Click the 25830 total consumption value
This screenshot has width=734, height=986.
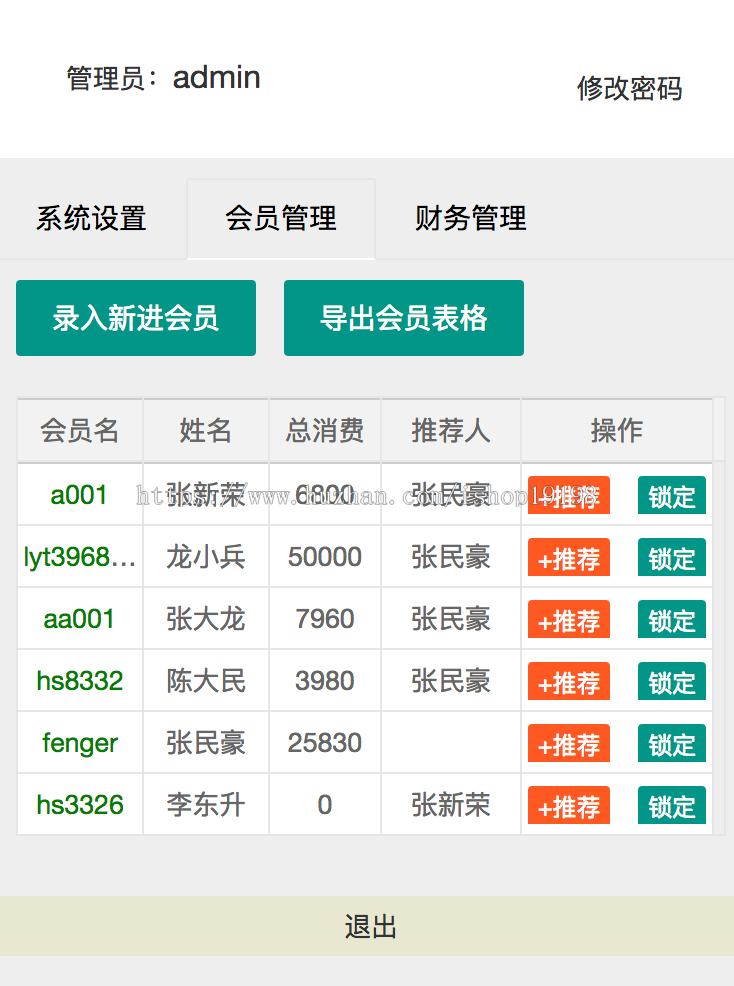point(325,743)
